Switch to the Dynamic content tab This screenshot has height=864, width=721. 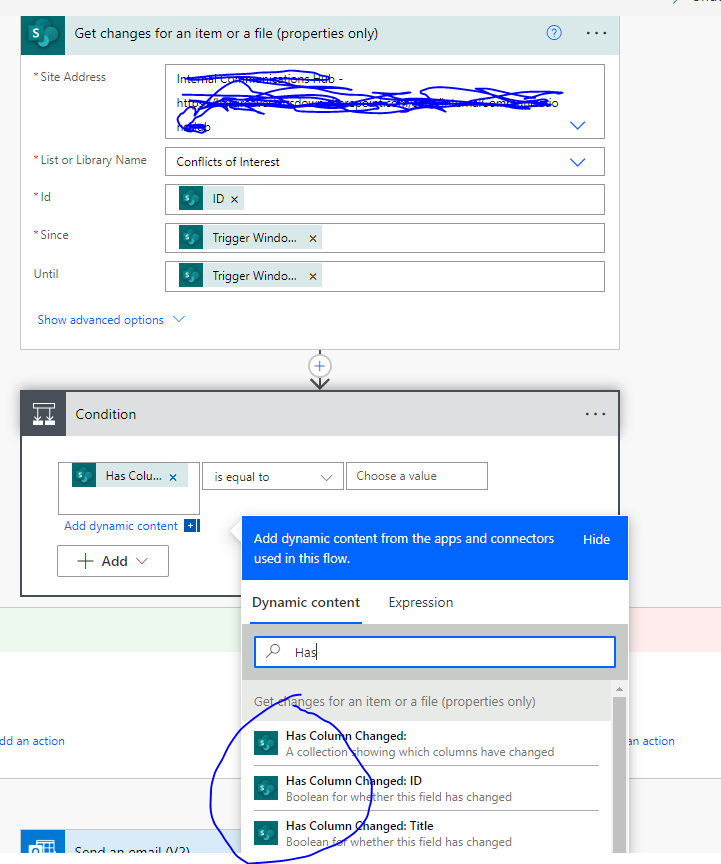click(306, 602)
